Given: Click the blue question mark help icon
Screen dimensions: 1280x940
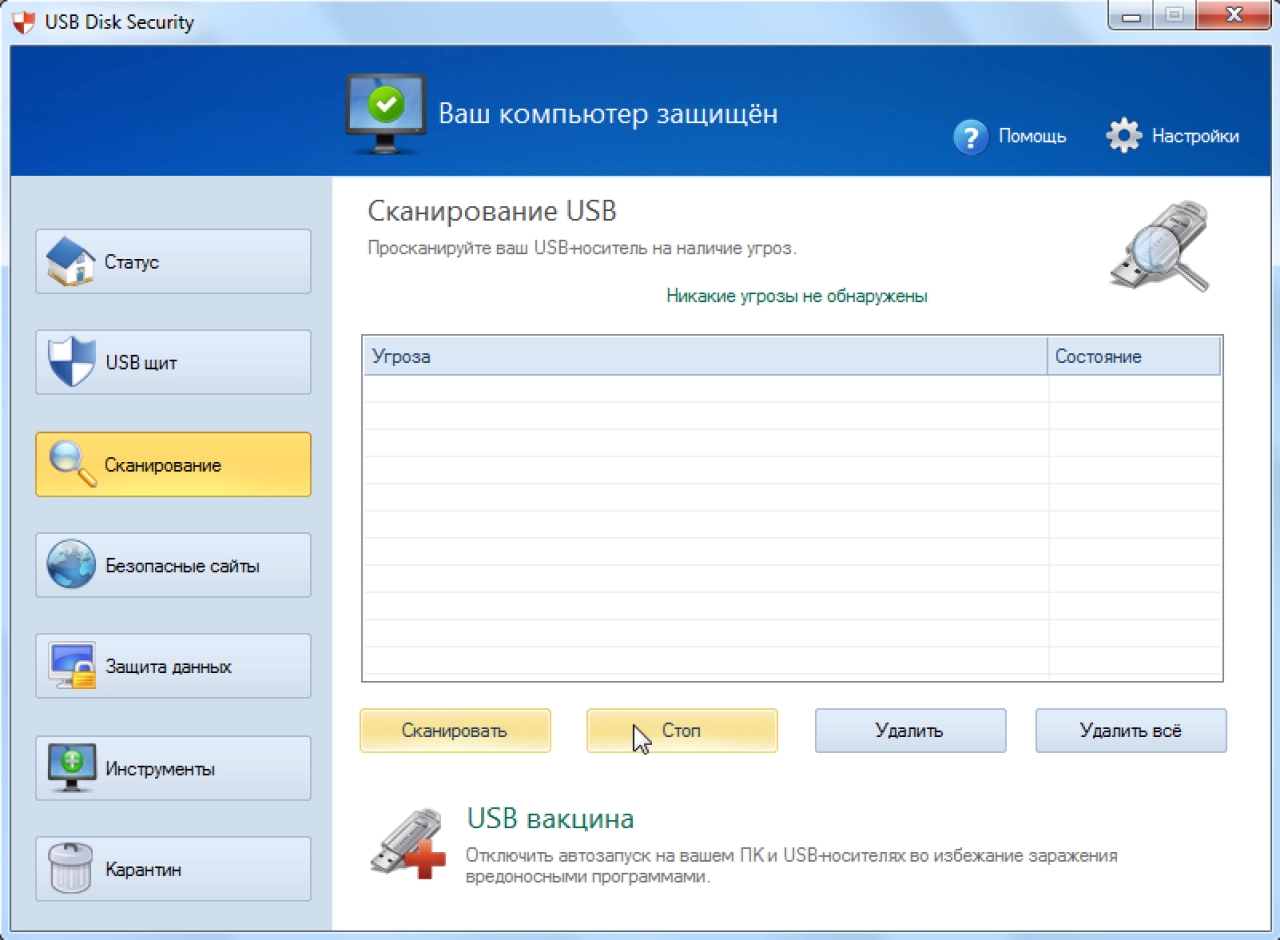Looking at the screenshot, I should 970,136.
